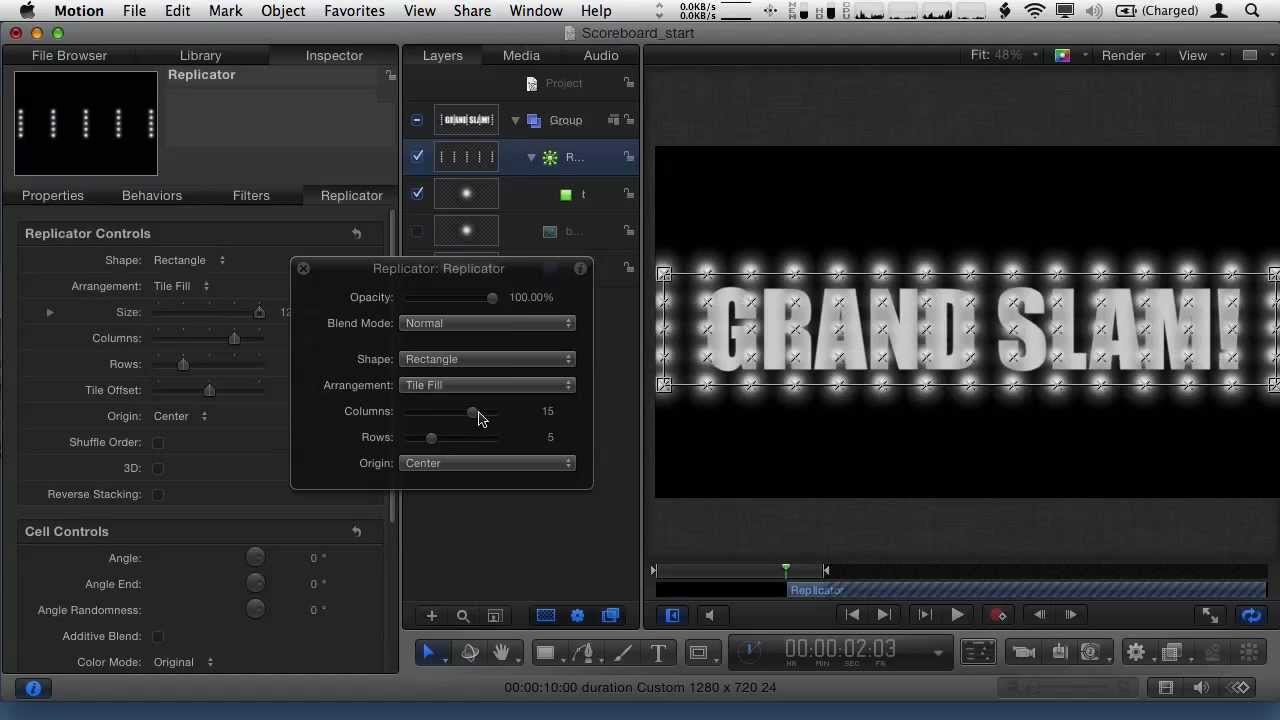Collapse the Group disclosure triangle
Viewport: 1280px width, 720px height.
pos(515,120)
